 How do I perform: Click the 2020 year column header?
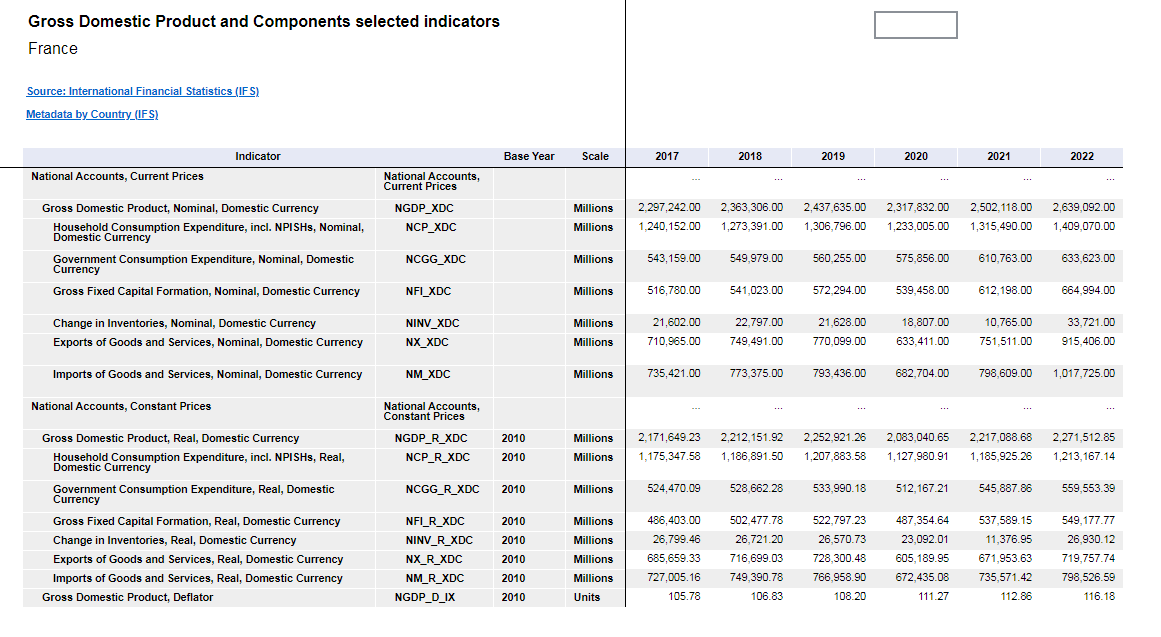[x=916, y=156]
